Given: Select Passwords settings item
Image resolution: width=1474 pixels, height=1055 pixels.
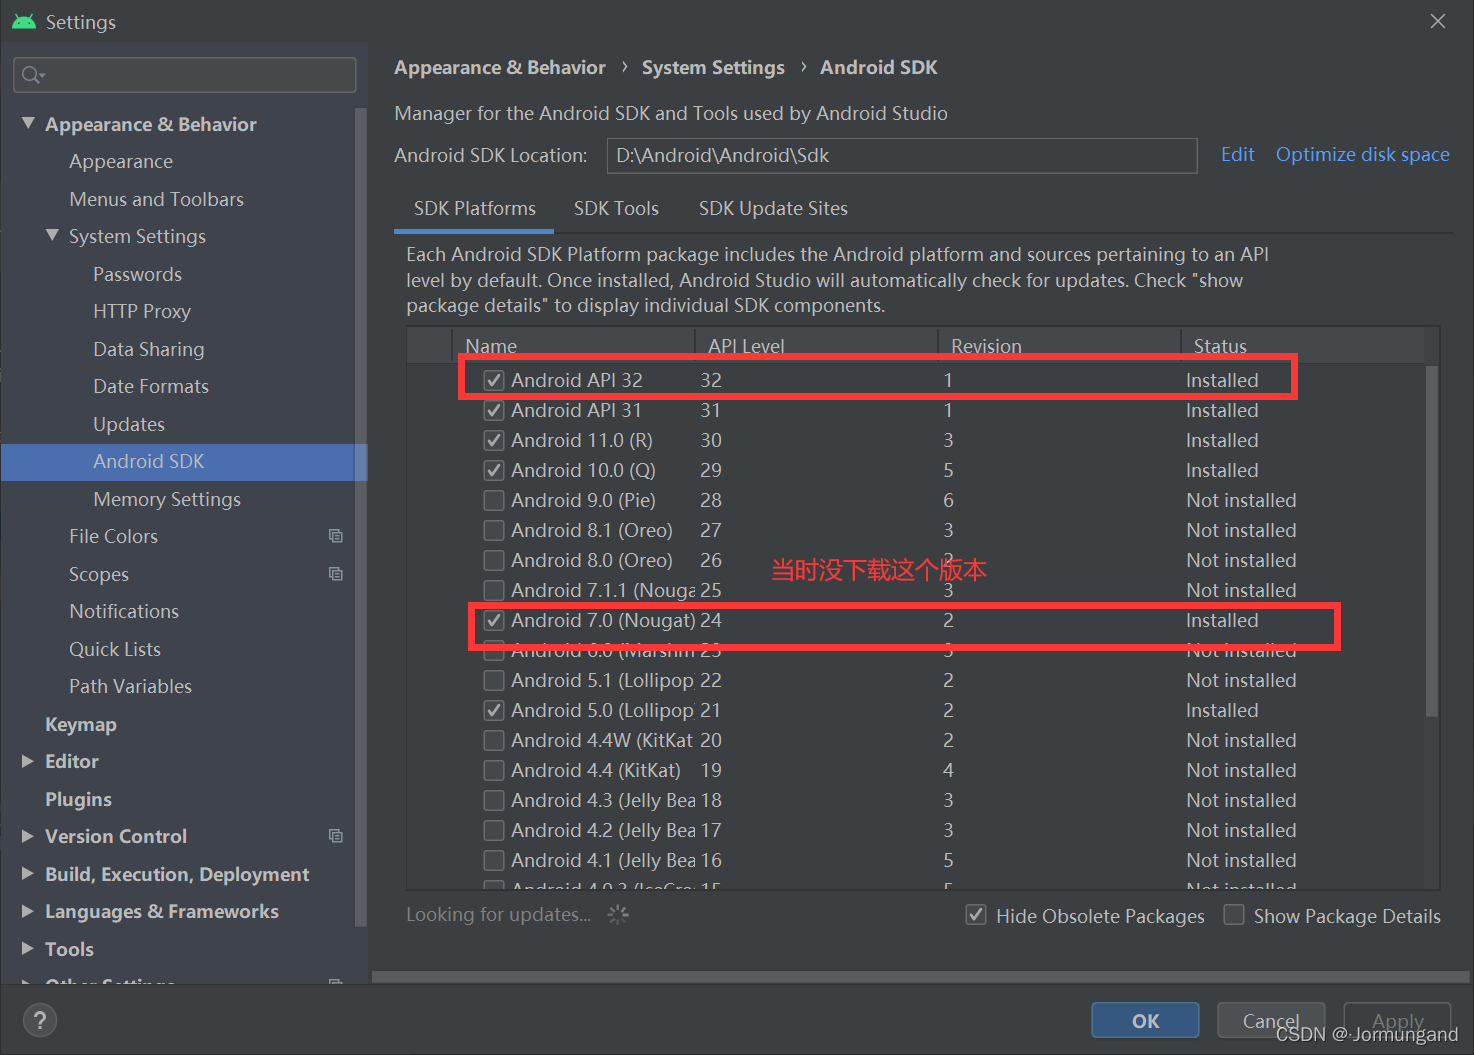Looking at the screenshot, I should click(138, 274).
